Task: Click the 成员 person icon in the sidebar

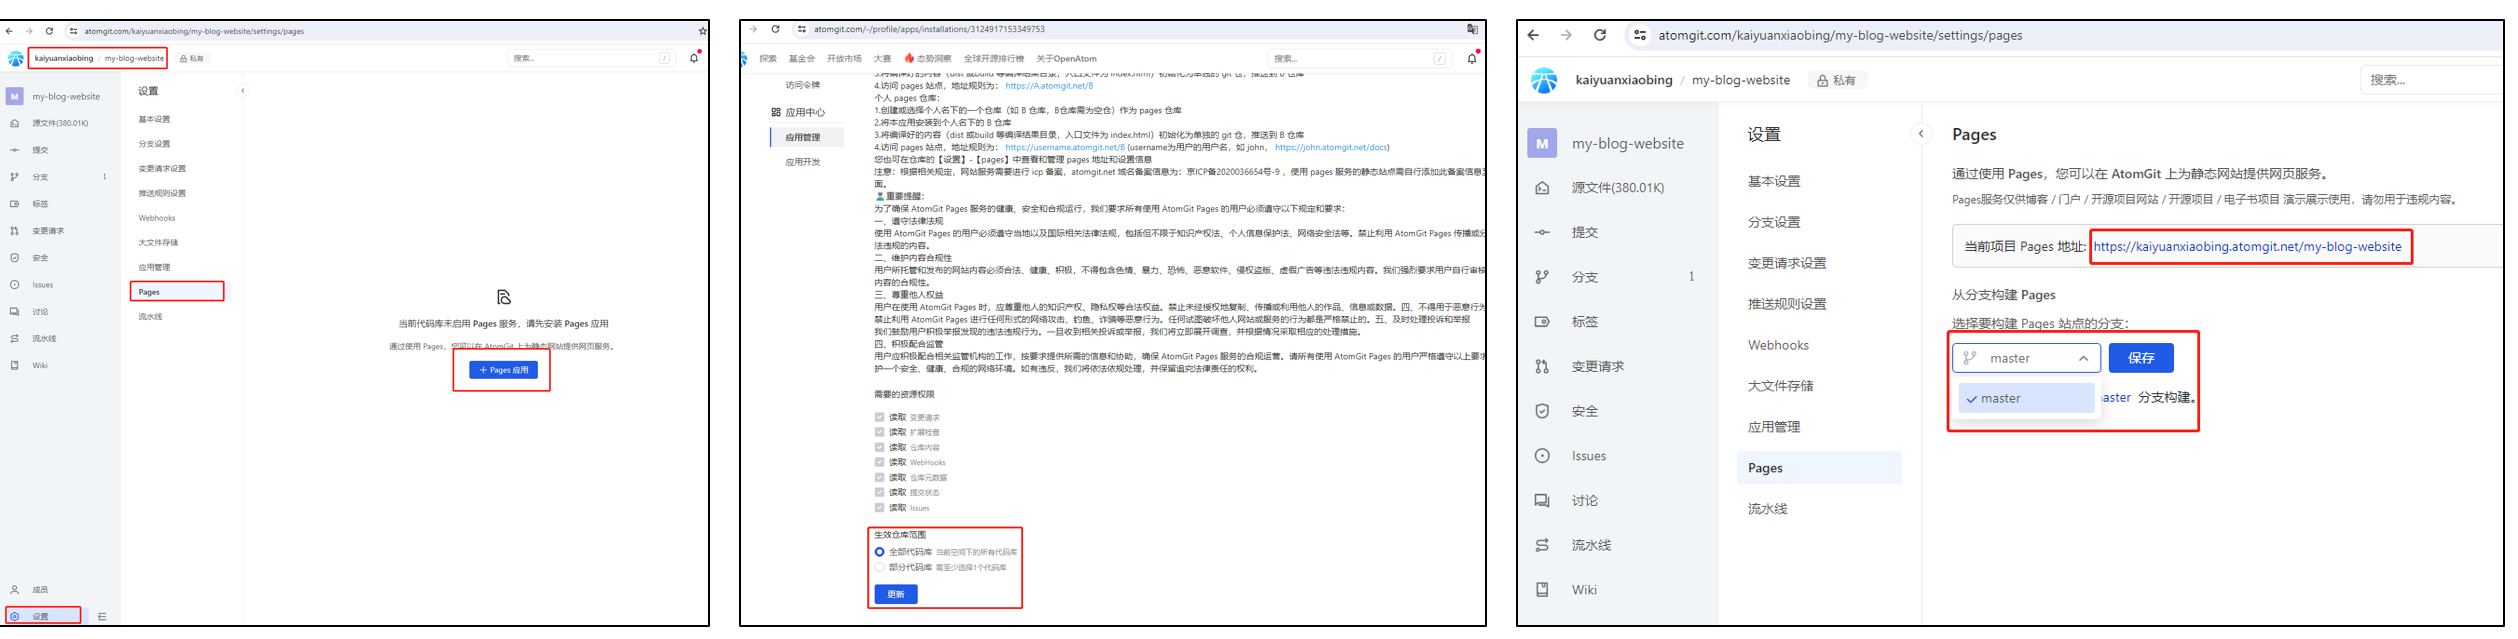Action: [x=15, y=591]
